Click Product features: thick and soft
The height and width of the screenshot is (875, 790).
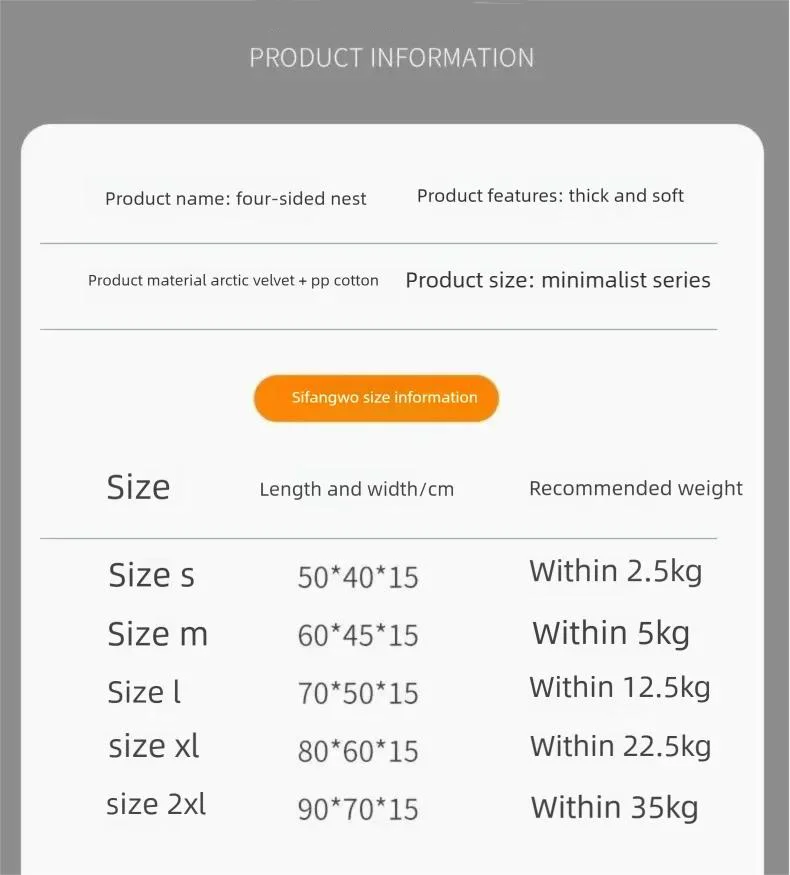pos(550,196)
